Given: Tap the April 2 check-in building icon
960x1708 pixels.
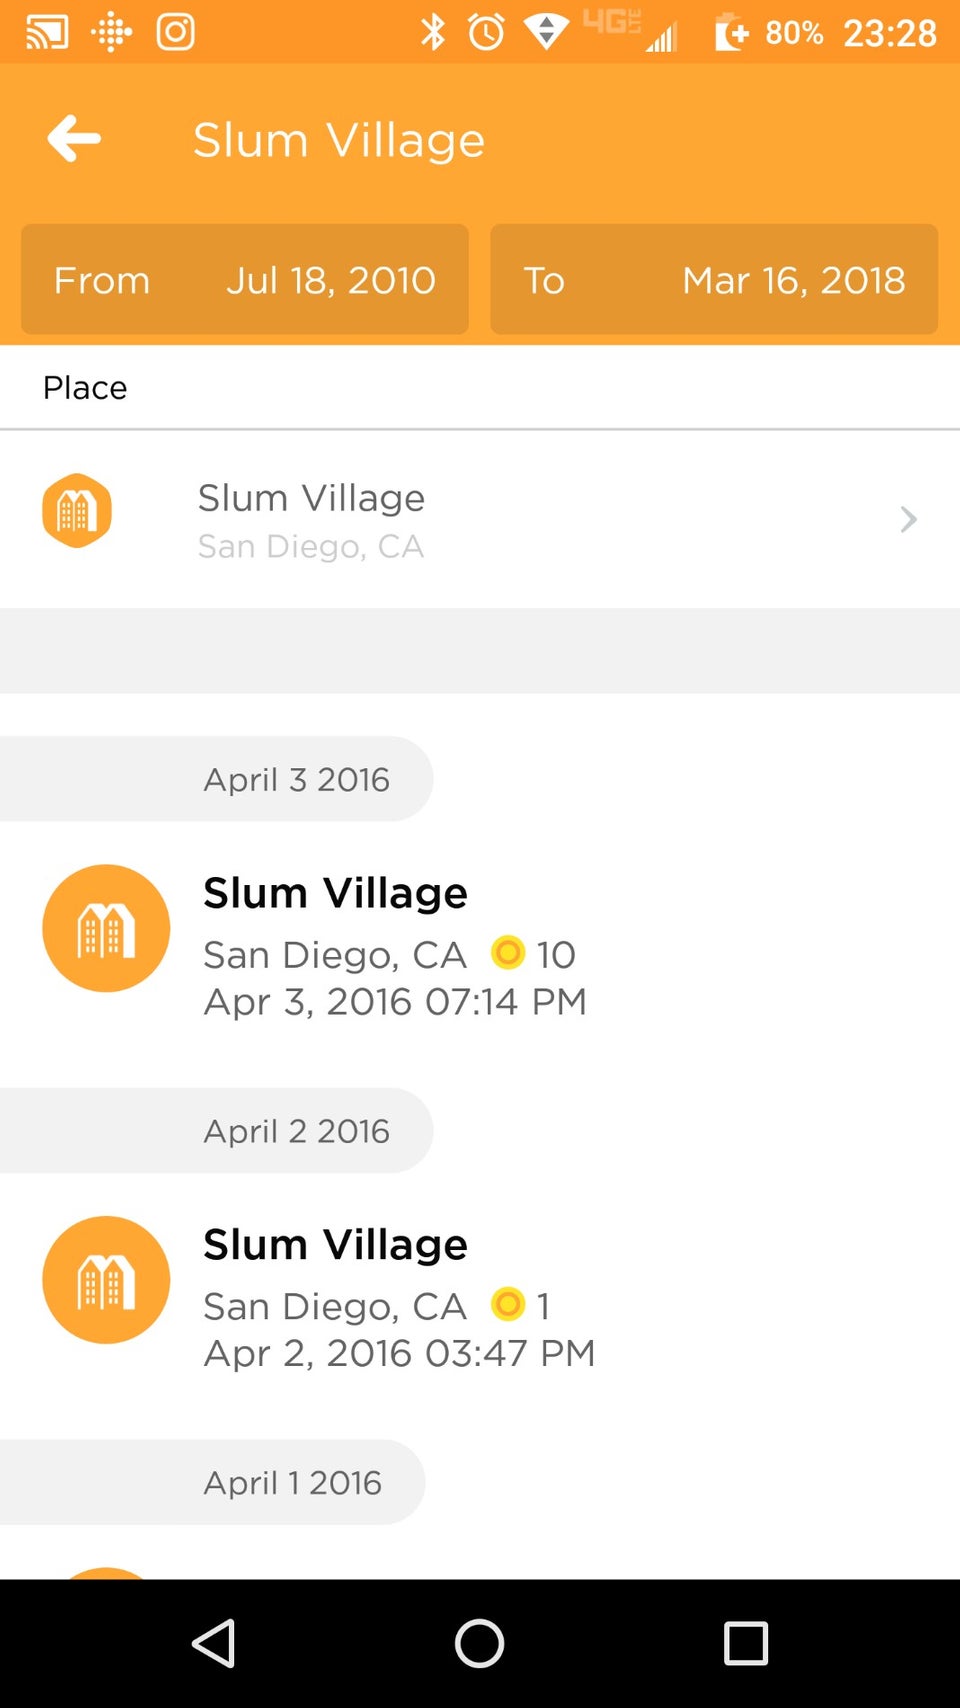Looking at the screenshot, I should pos(106,1280).
